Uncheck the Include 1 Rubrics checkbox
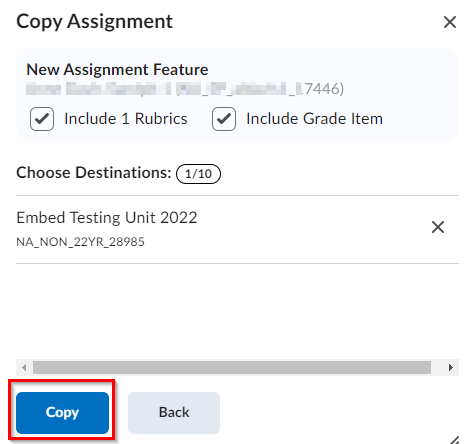The height and width of the screenshot is (444, 466). tap(42, 119)
